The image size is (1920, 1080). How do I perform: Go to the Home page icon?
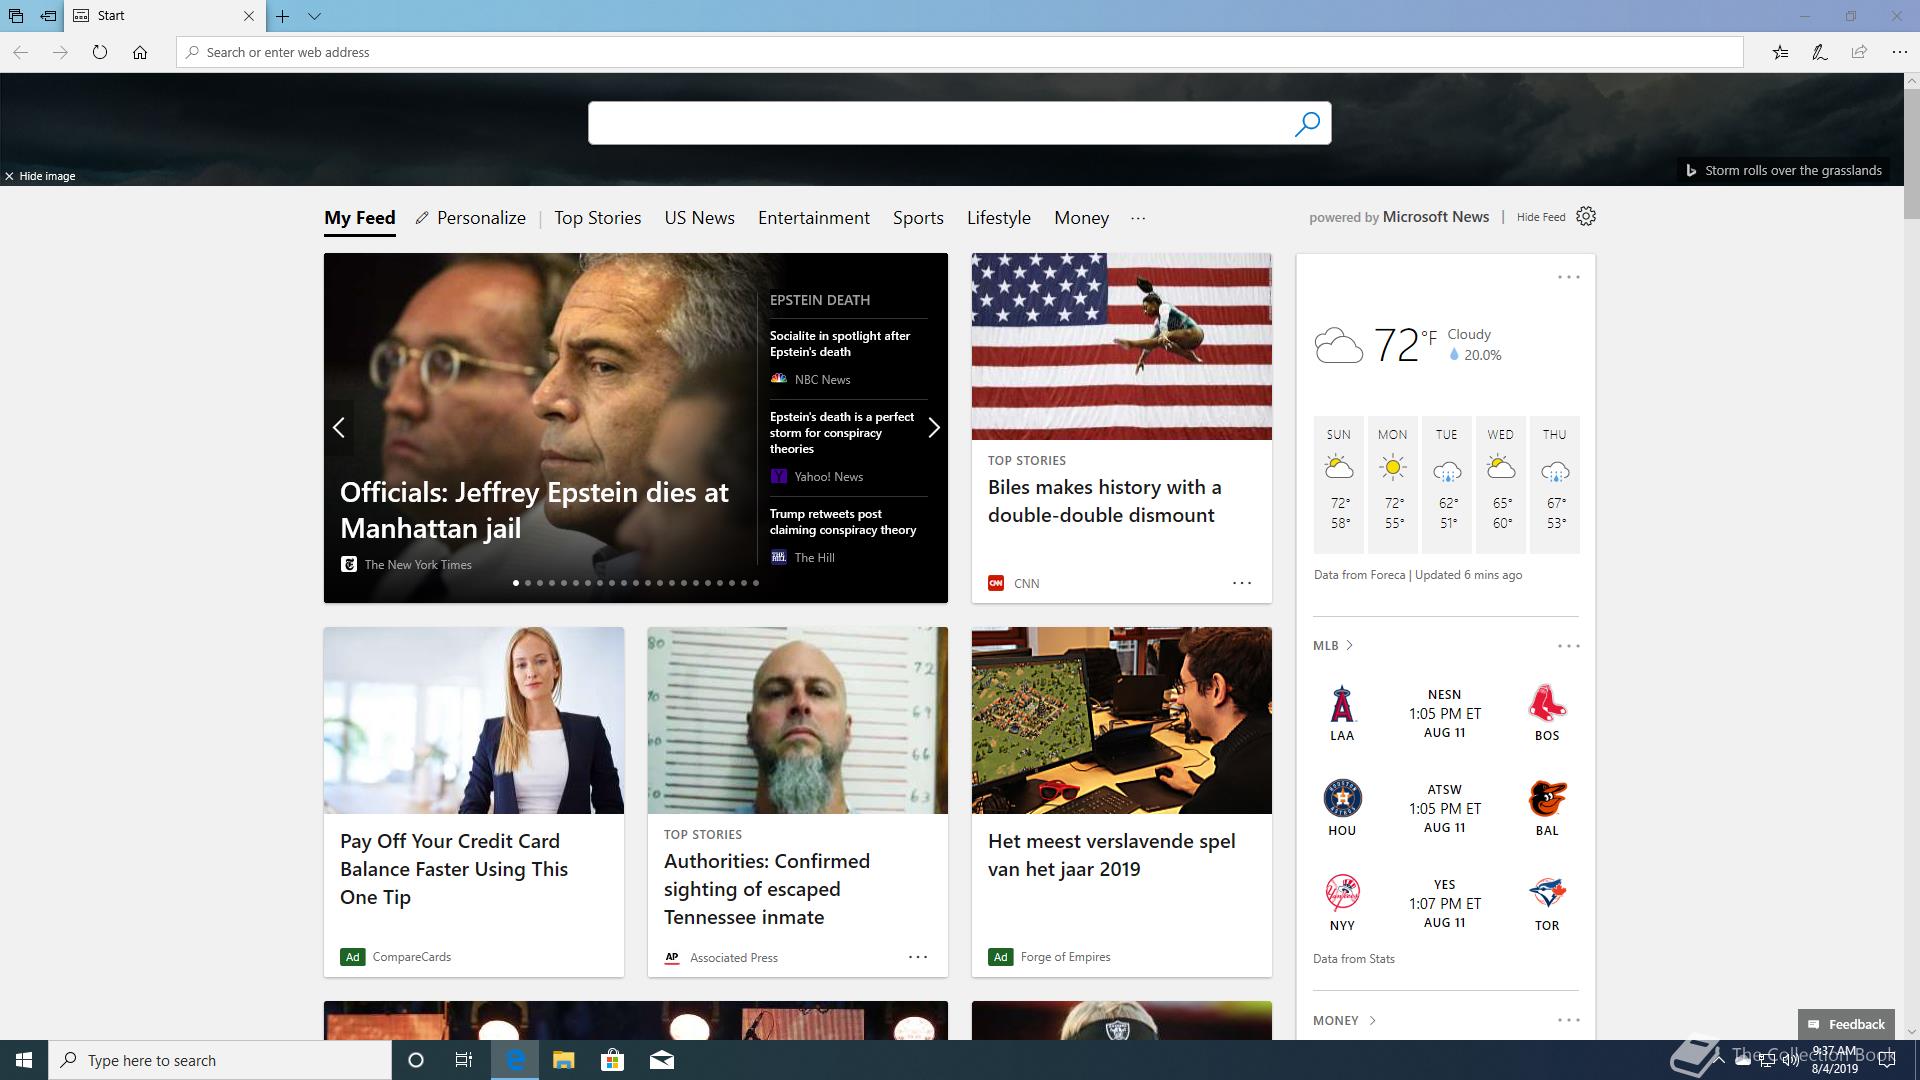click(140, 52)
